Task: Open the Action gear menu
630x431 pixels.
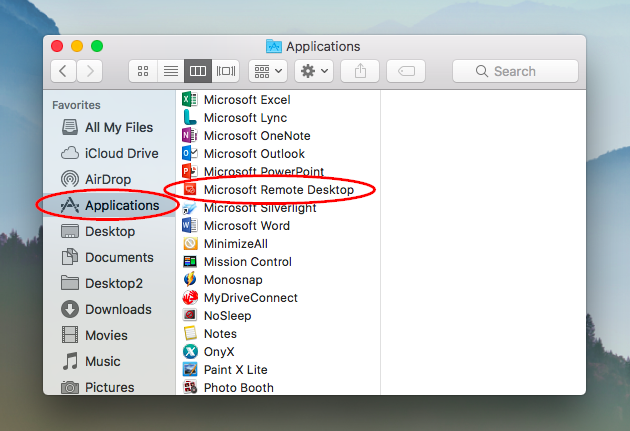Action: point(314,71)
